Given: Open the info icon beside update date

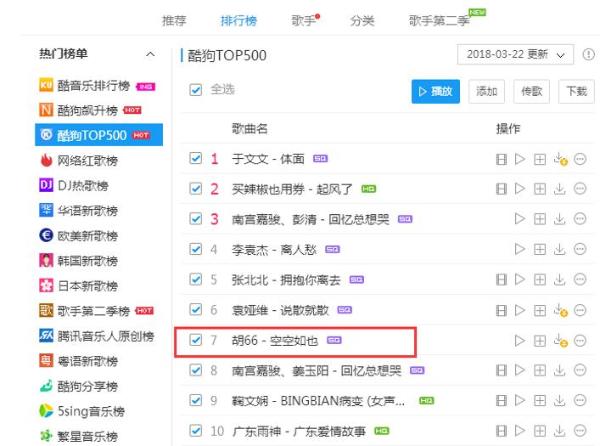Looking at the screenshot, I should (588, 55).
